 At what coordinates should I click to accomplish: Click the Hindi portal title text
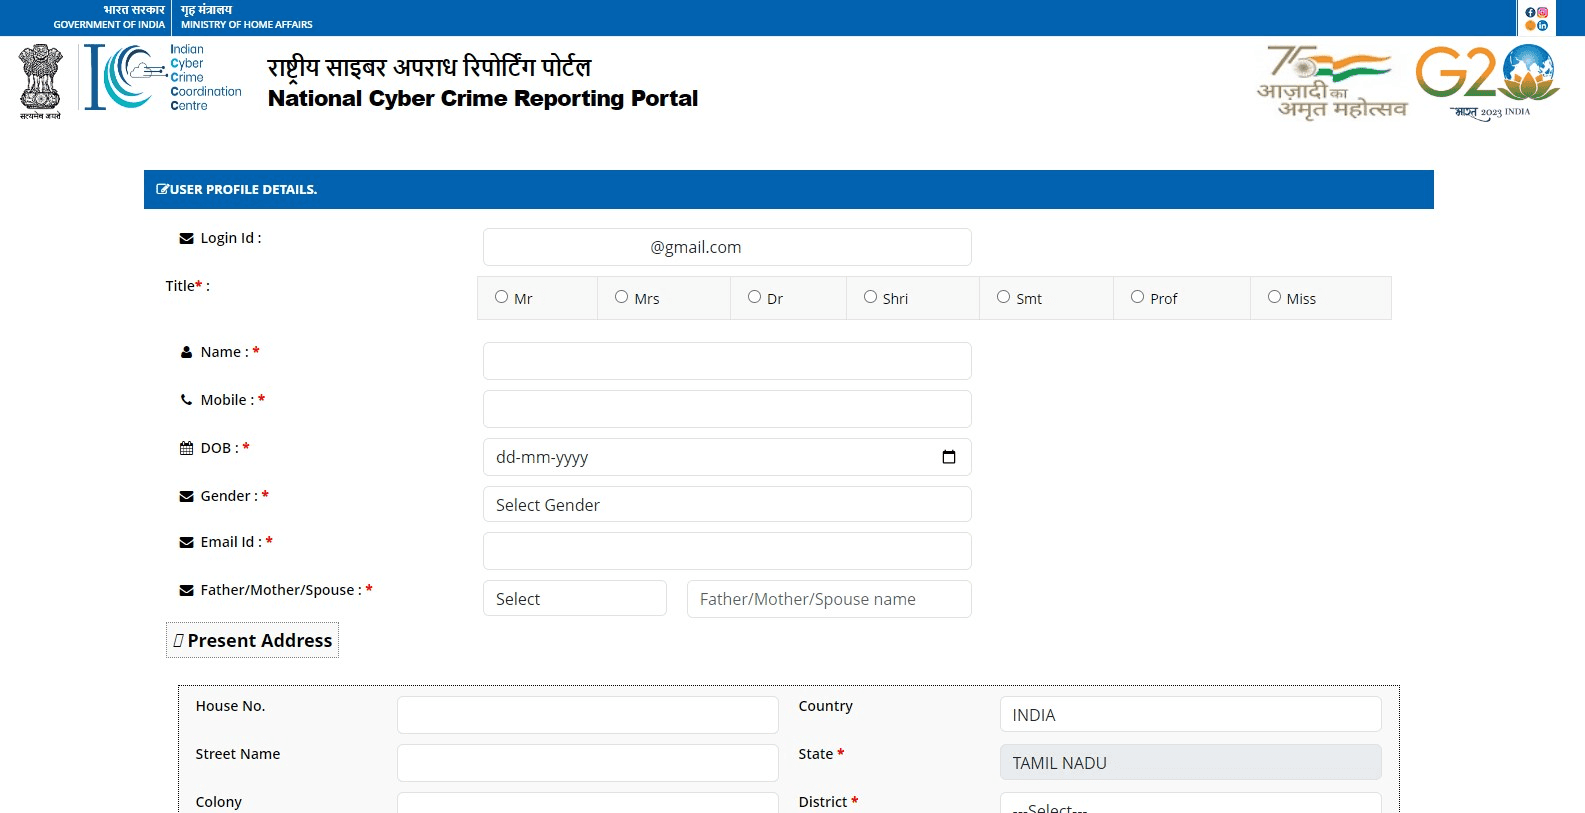pyautogui.click(x=430, y=67)
